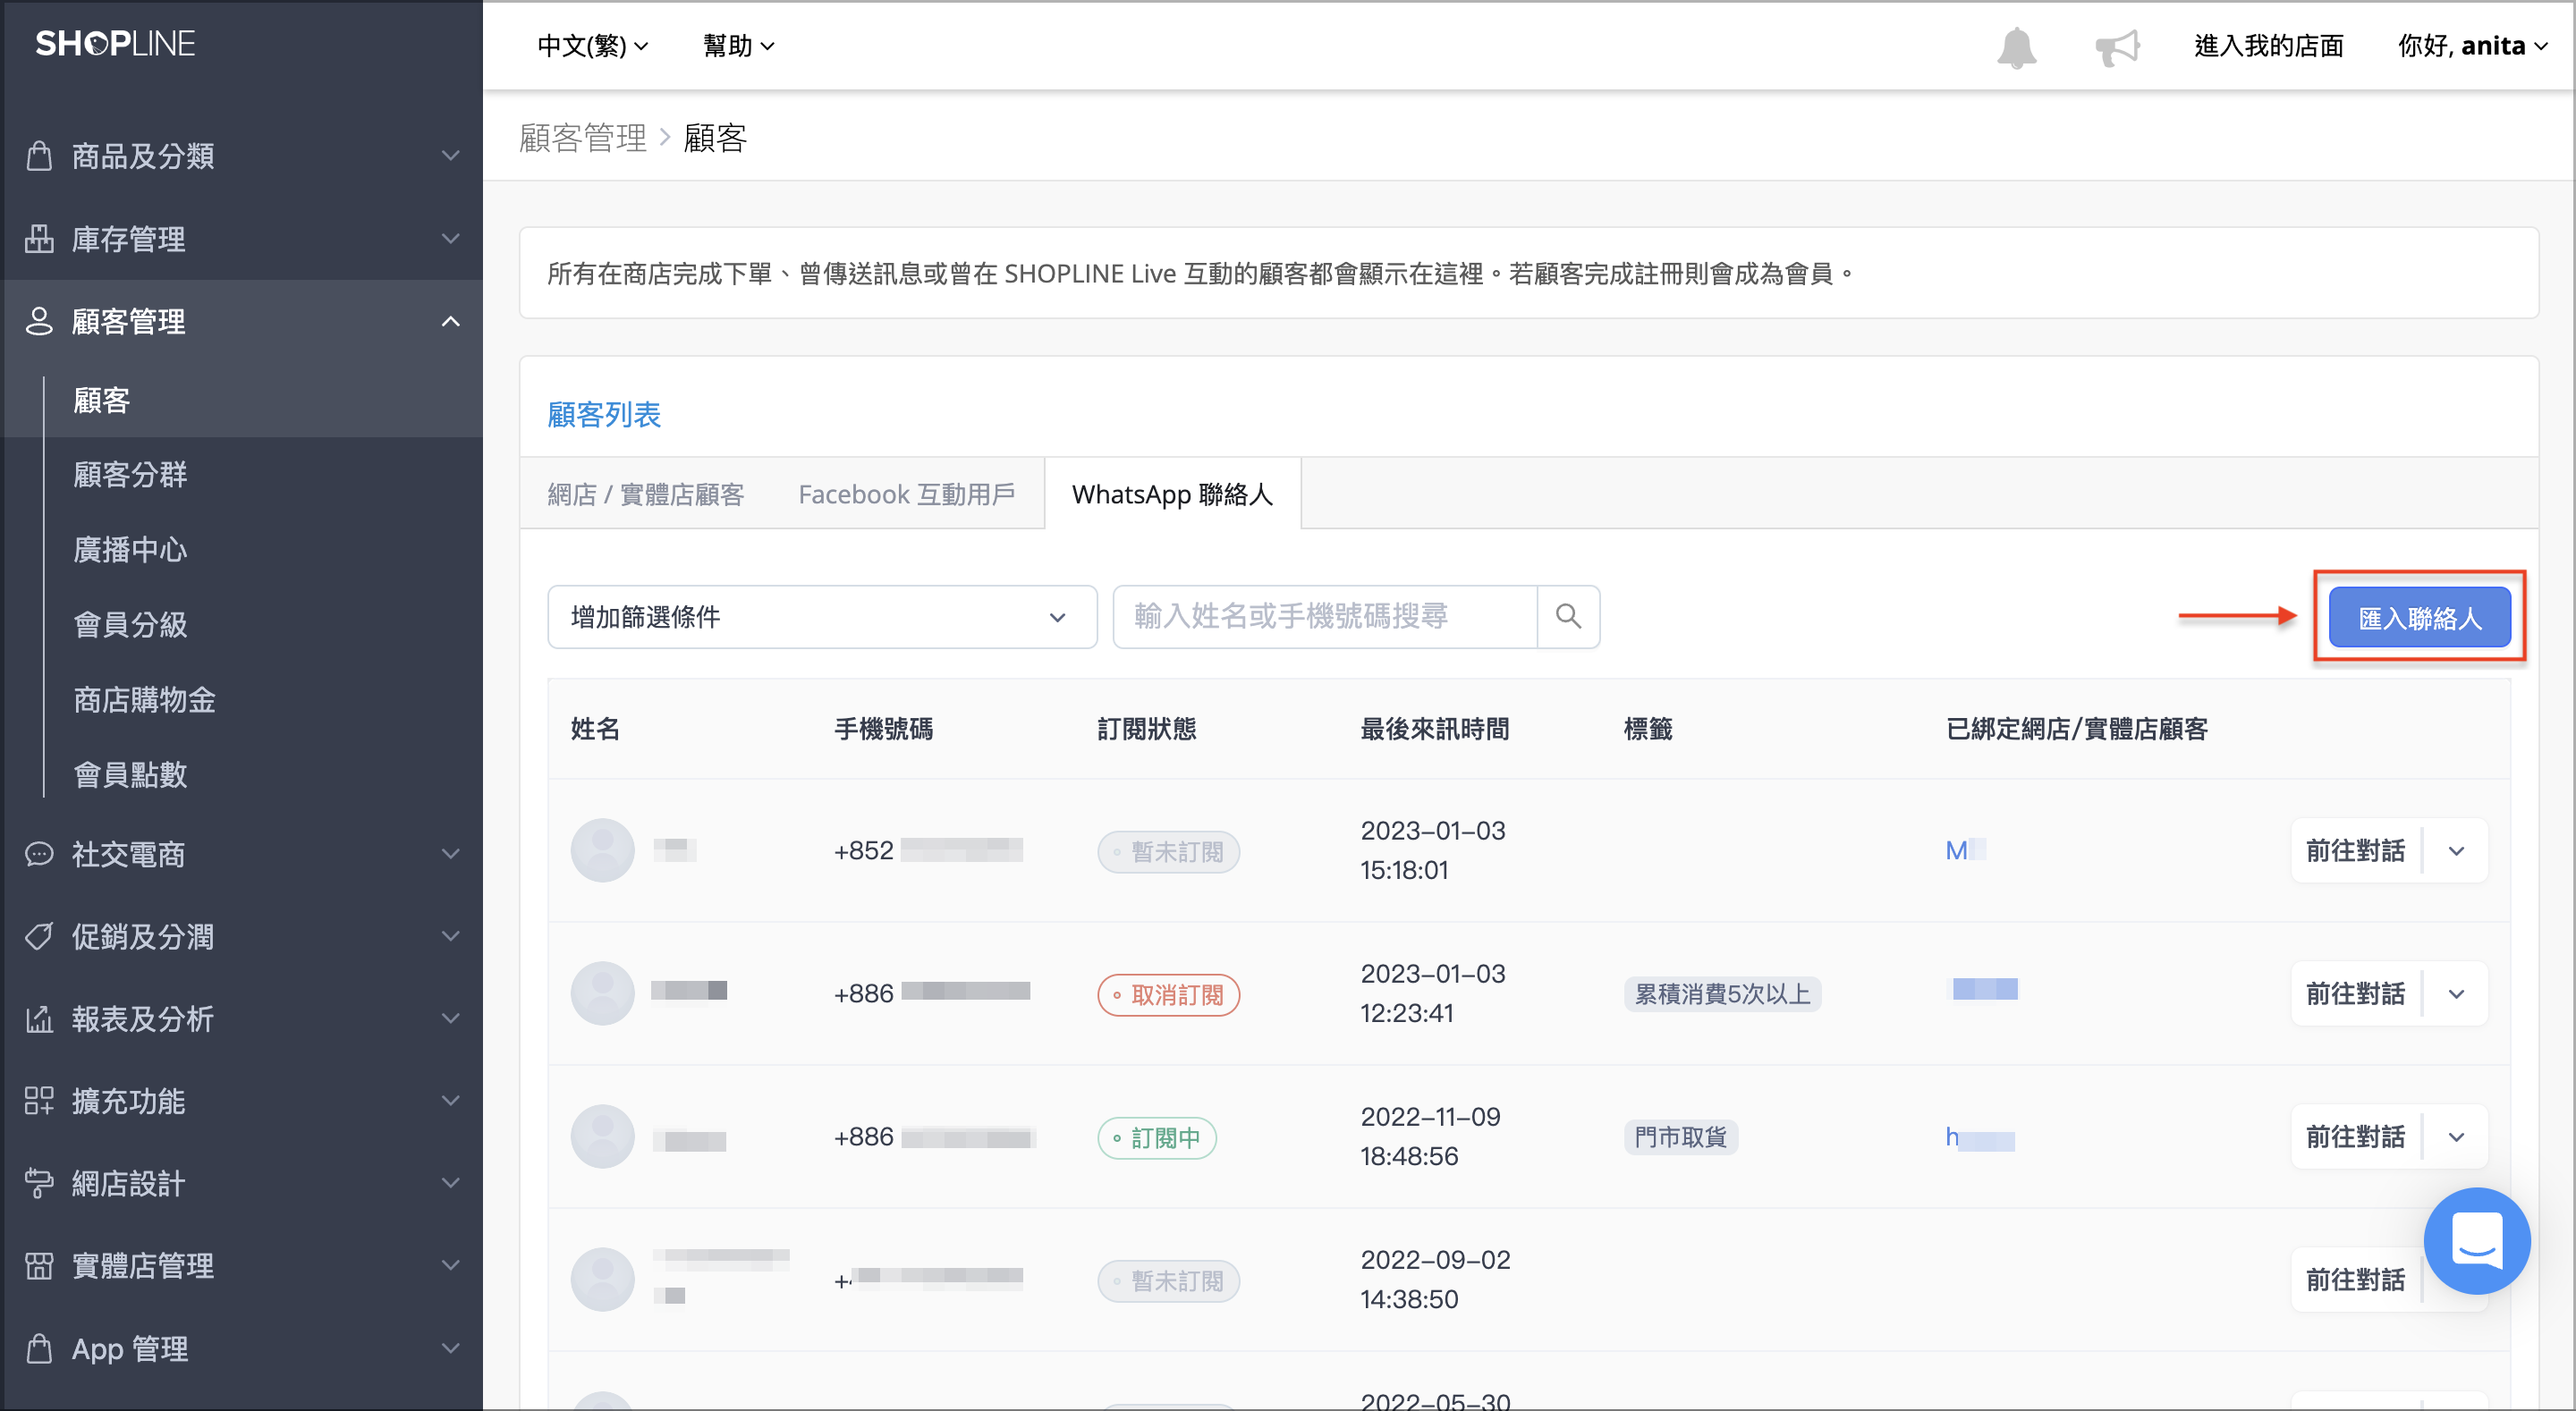Expand the App 管理 menu
The width and height of the screenshot is (2576, 1411).
pos(451,1348)
